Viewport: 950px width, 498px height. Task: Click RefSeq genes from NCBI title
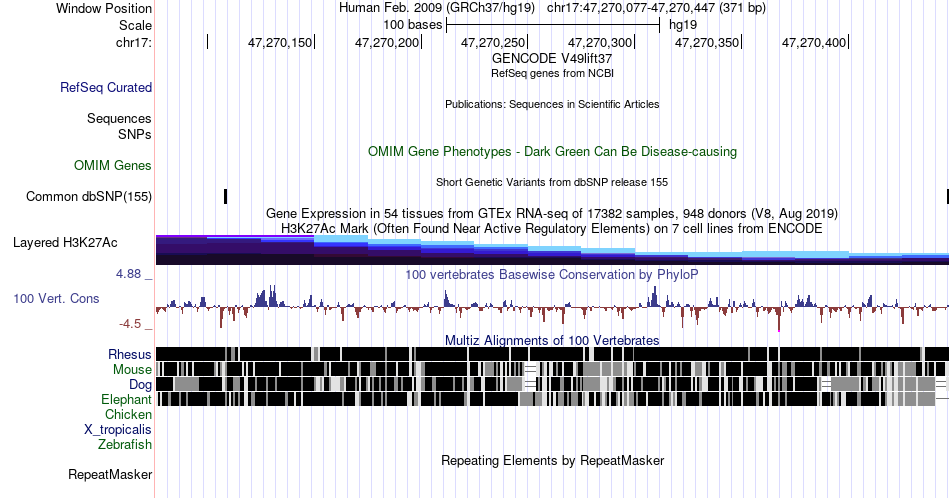pyautogui.click(x=552, y=73)
